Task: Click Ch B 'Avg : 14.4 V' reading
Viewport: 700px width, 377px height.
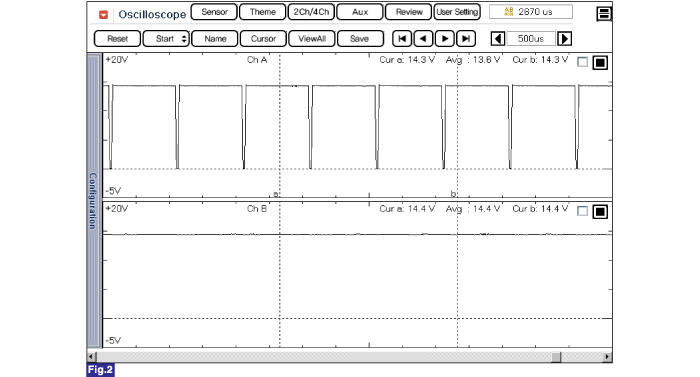Action: (x=473, y=209)
